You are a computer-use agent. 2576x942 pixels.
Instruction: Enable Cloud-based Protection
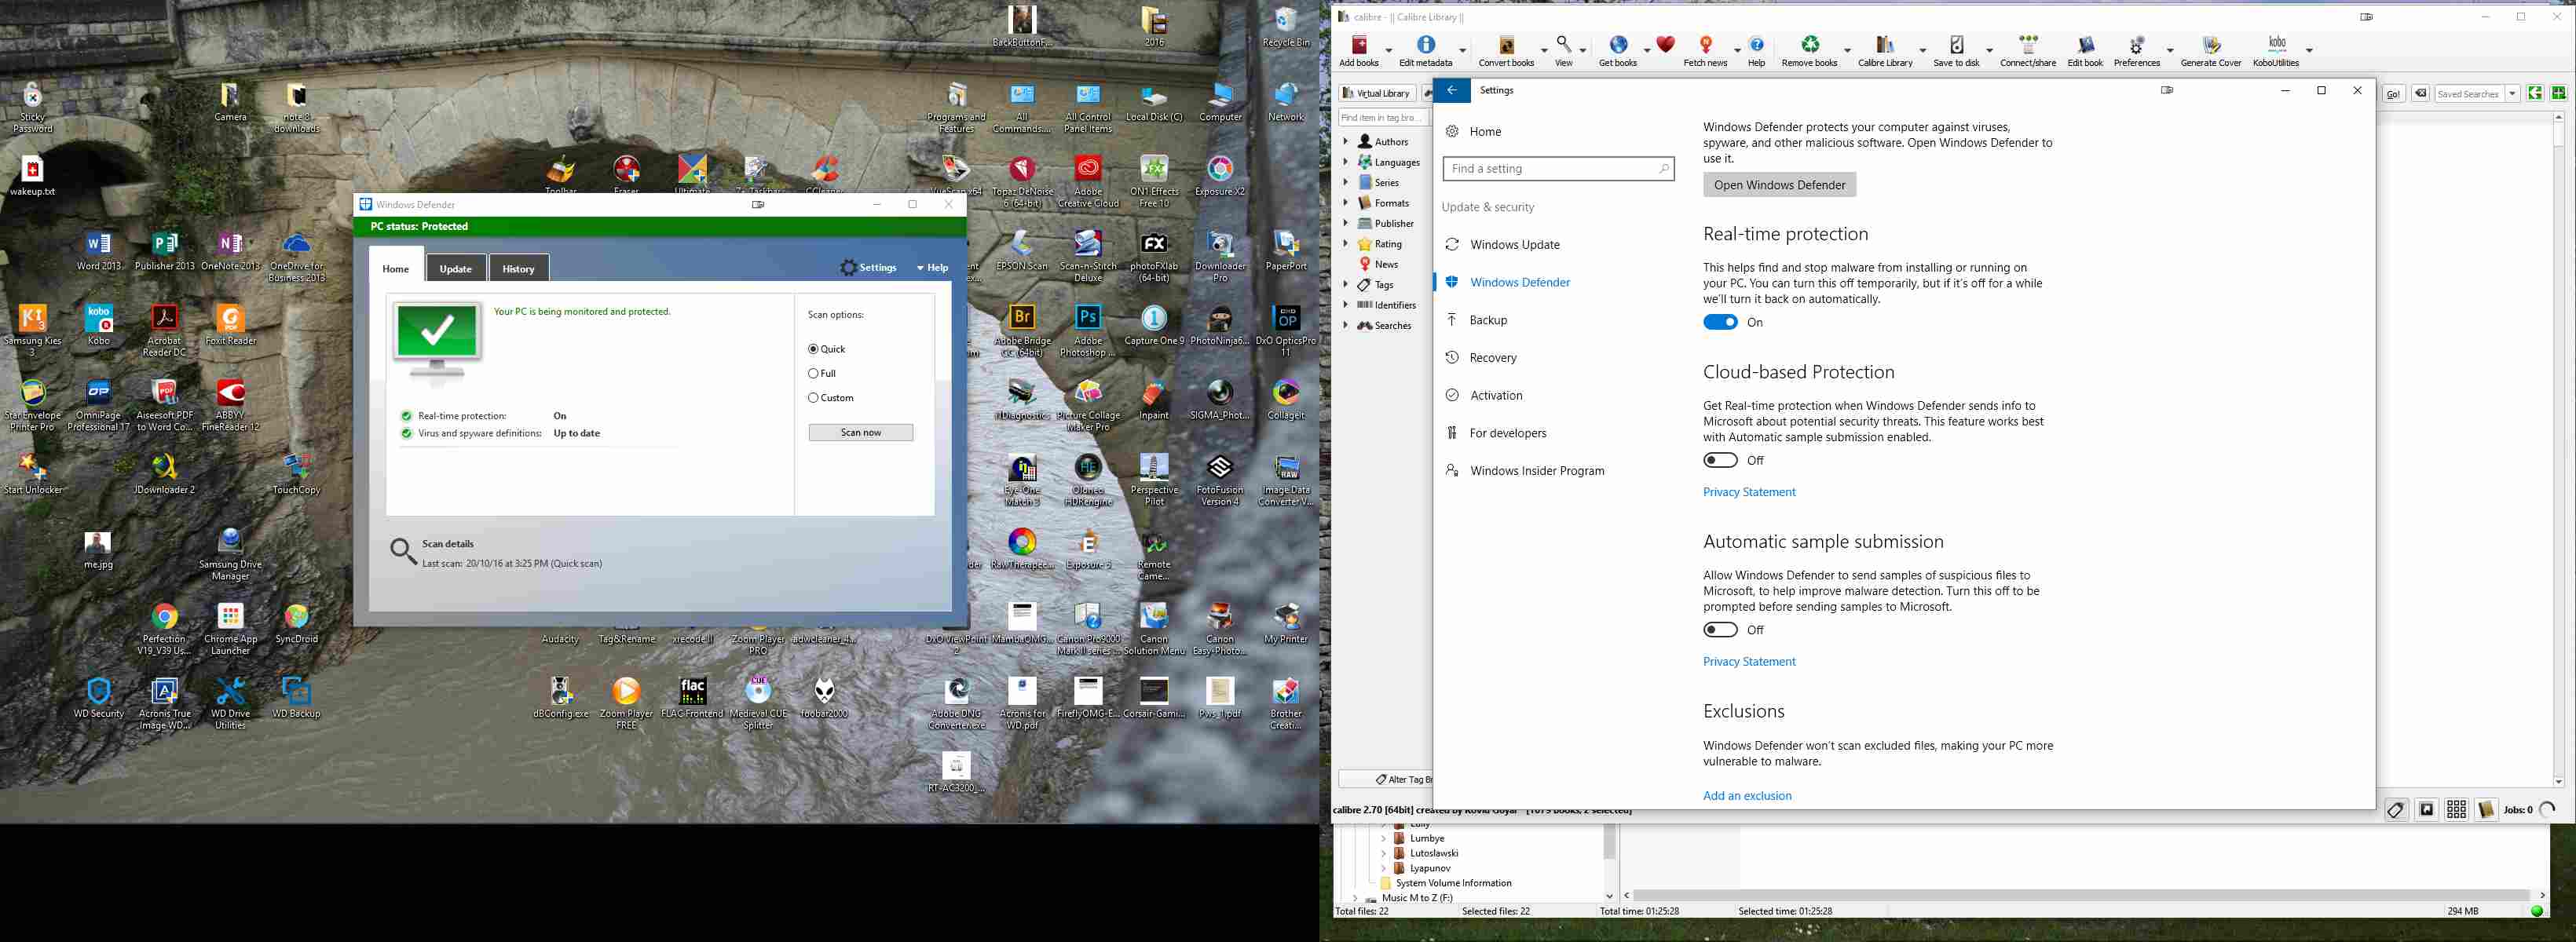click(1721, 460)
